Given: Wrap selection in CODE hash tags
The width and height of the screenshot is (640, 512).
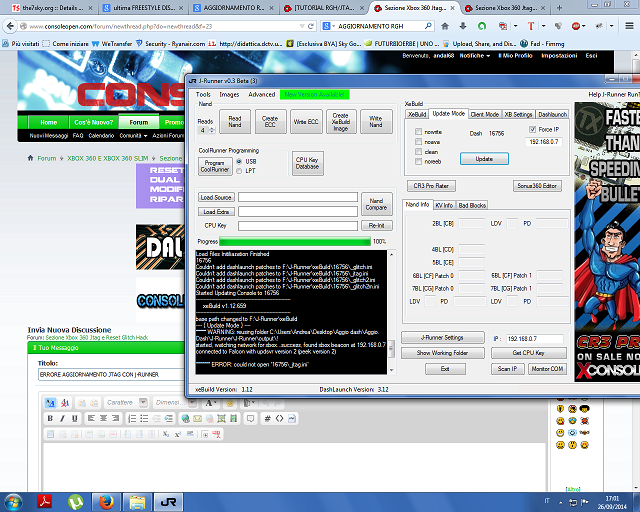Looking at the screenshot, I should (x=267, y=419).
